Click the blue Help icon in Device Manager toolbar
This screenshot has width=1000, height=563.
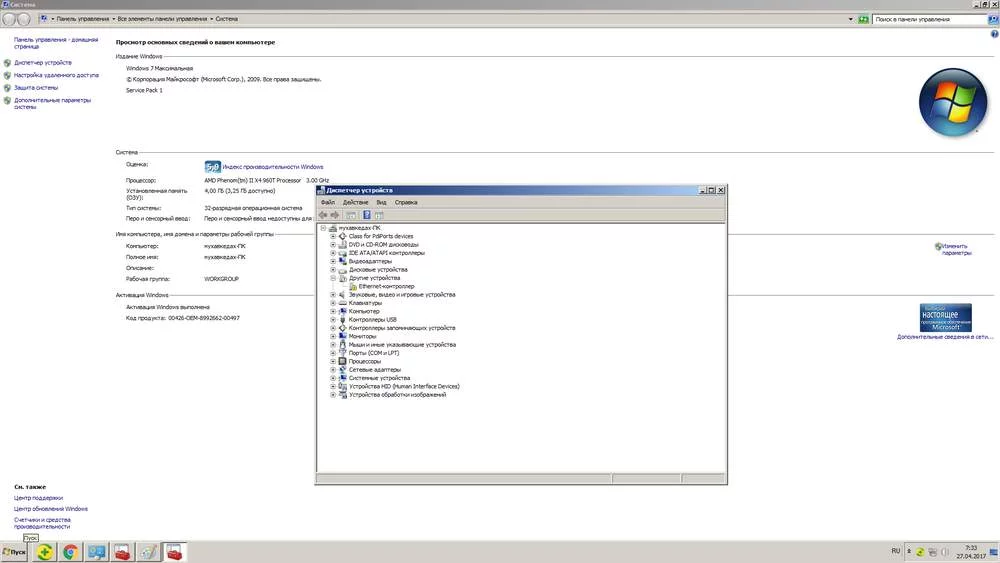coord(367,215)
